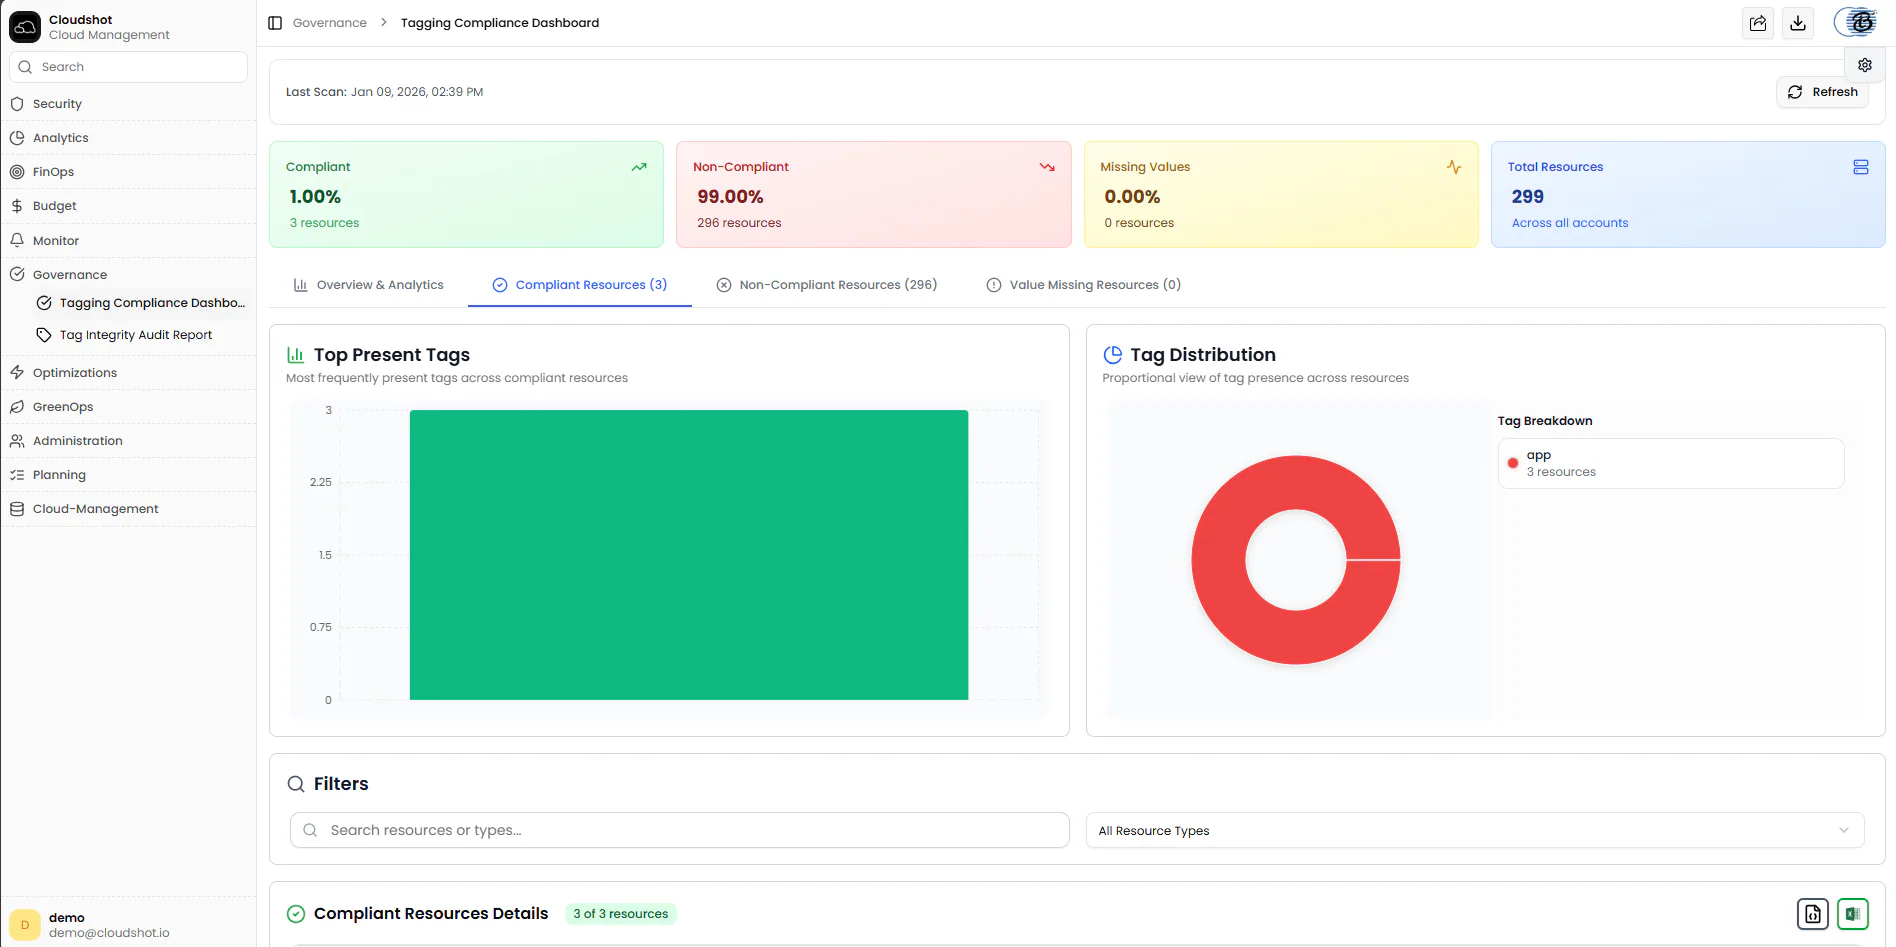Click the download icon in header
1896x947 pixels.
point(1798,23)
